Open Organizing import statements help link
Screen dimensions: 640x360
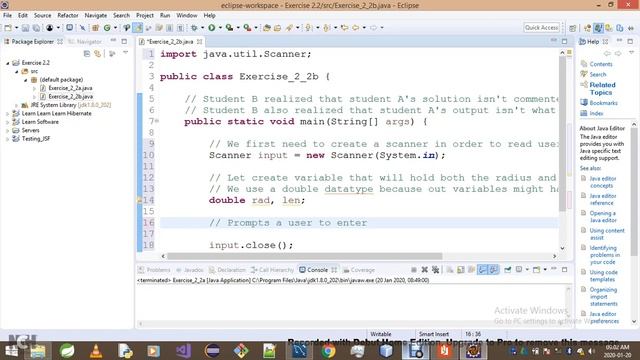pos(603,297)
